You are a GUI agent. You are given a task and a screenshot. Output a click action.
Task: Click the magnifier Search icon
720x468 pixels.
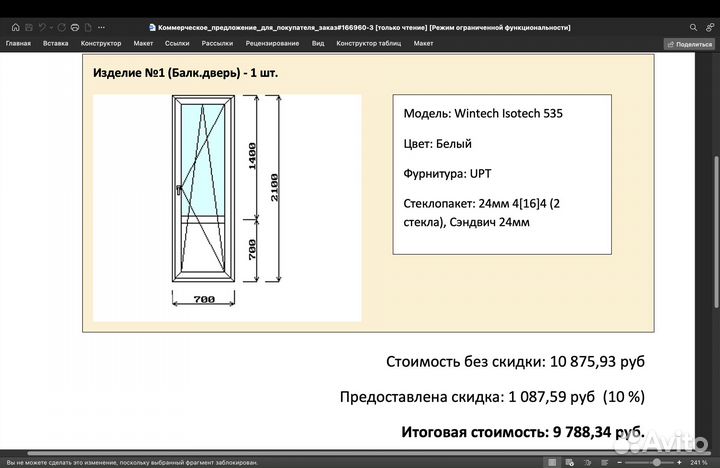click(x=693, y=28)
